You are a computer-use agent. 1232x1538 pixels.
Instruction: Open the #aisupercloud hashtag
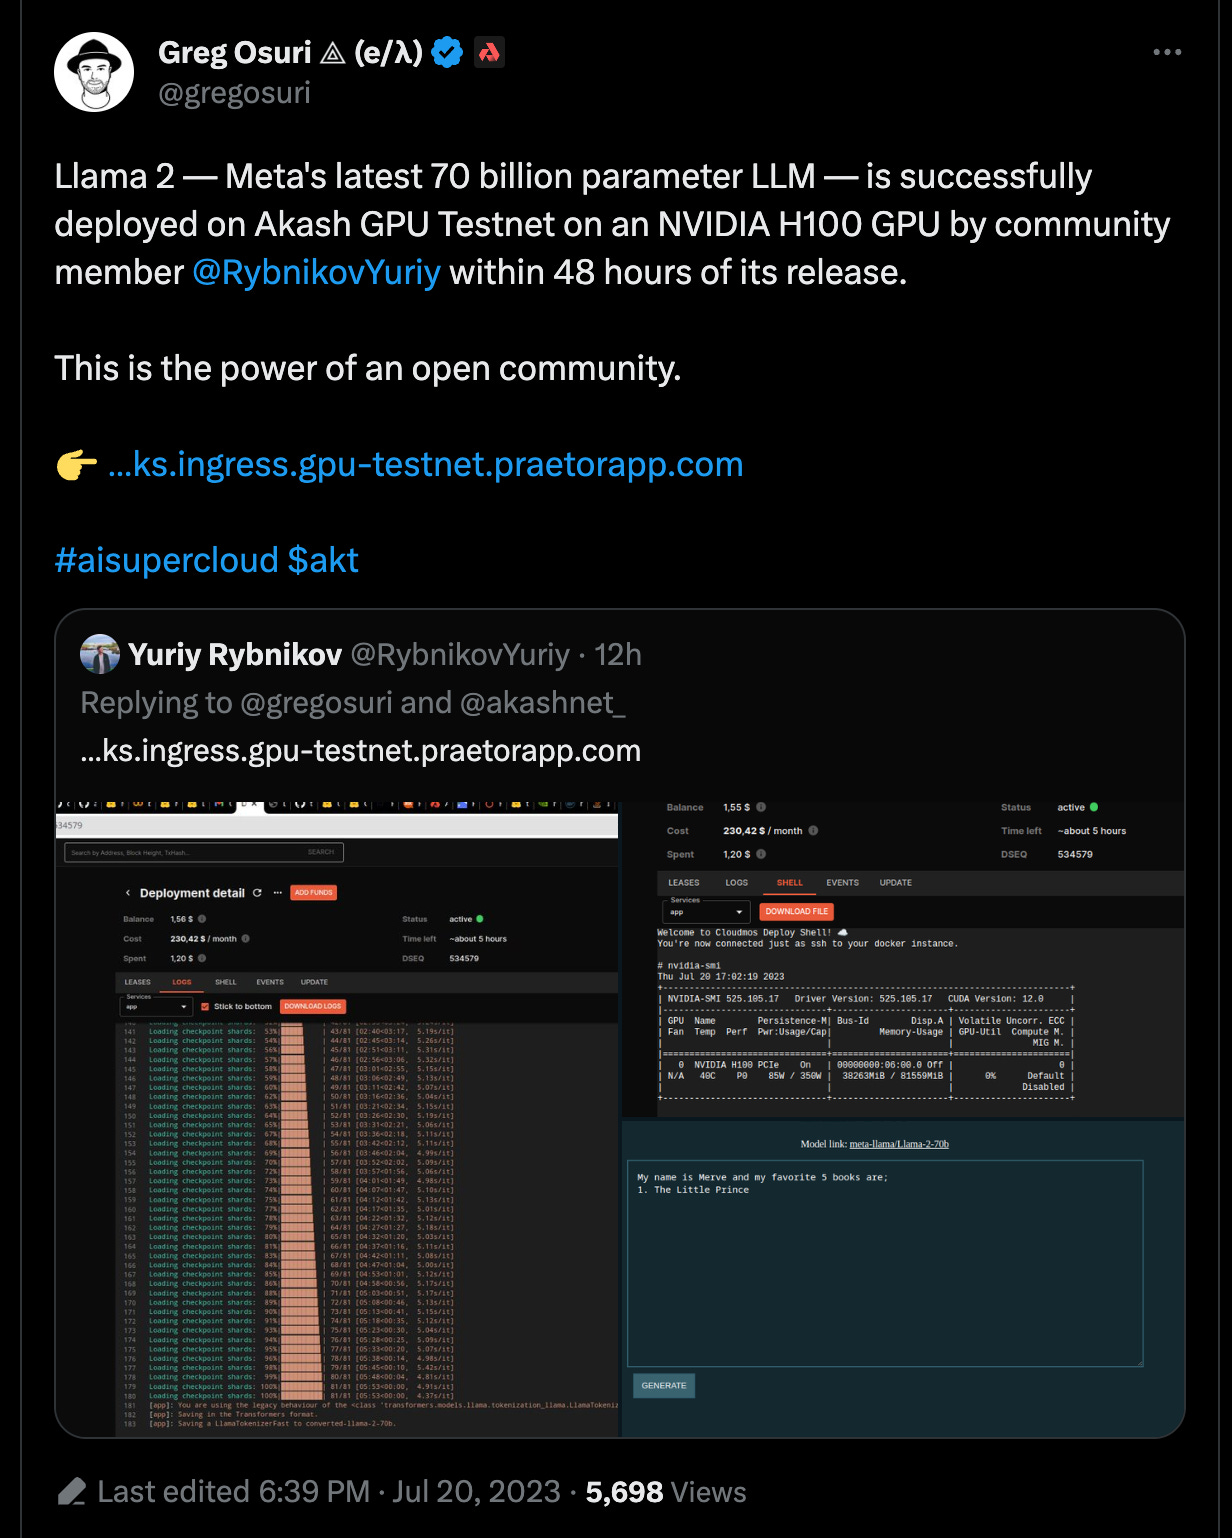166,560
